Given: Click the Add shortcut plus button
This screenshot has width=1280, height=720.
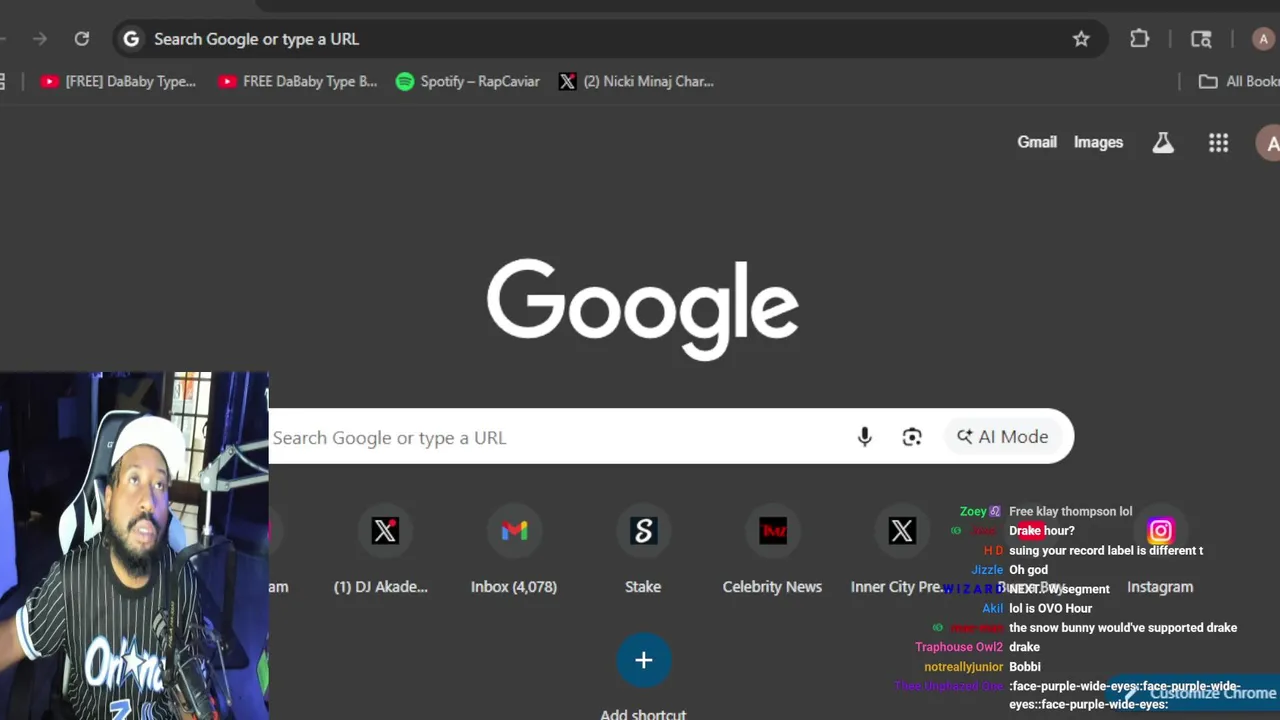Looking at the screenshot, I should coord(643,660).
